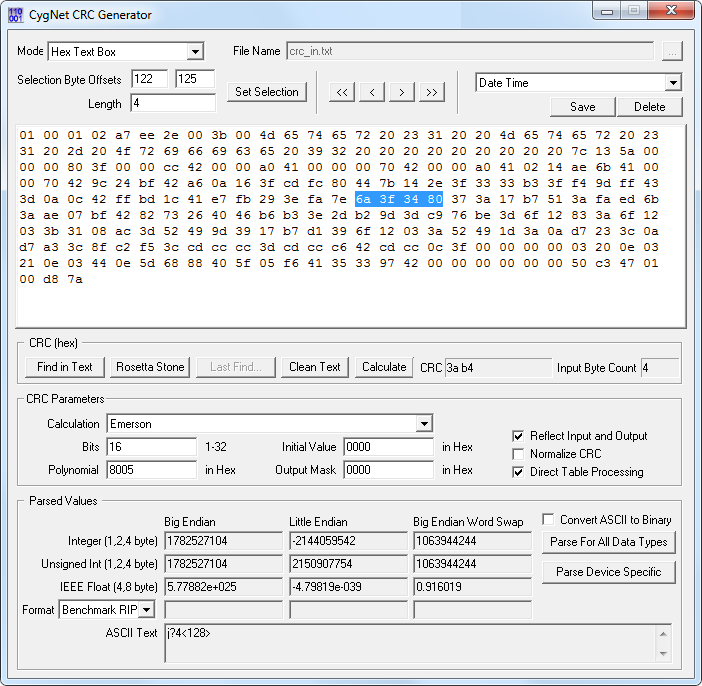Click Little Endian Unsigned Int 2150907754
Viewport: 702px width, 686px height.
[348, 564]
